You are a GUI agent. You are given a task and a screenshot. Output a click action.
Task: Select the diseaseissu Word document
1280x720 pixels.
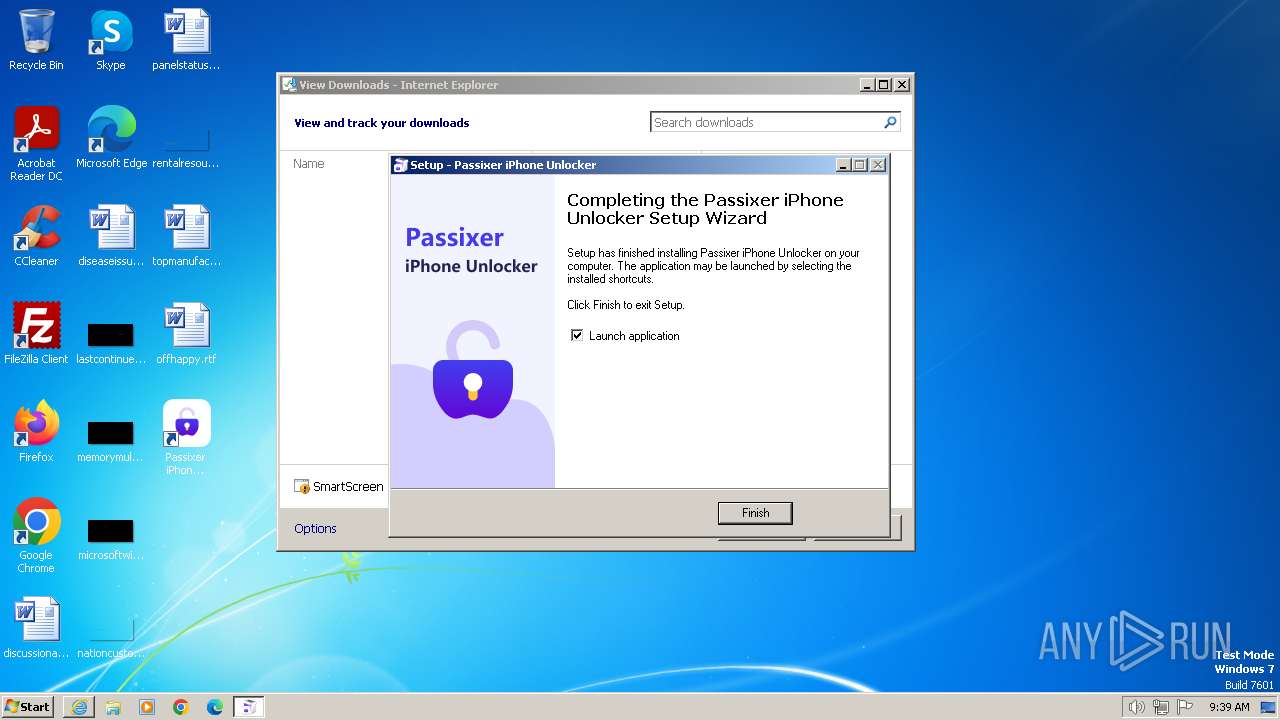tap(111, 236)
